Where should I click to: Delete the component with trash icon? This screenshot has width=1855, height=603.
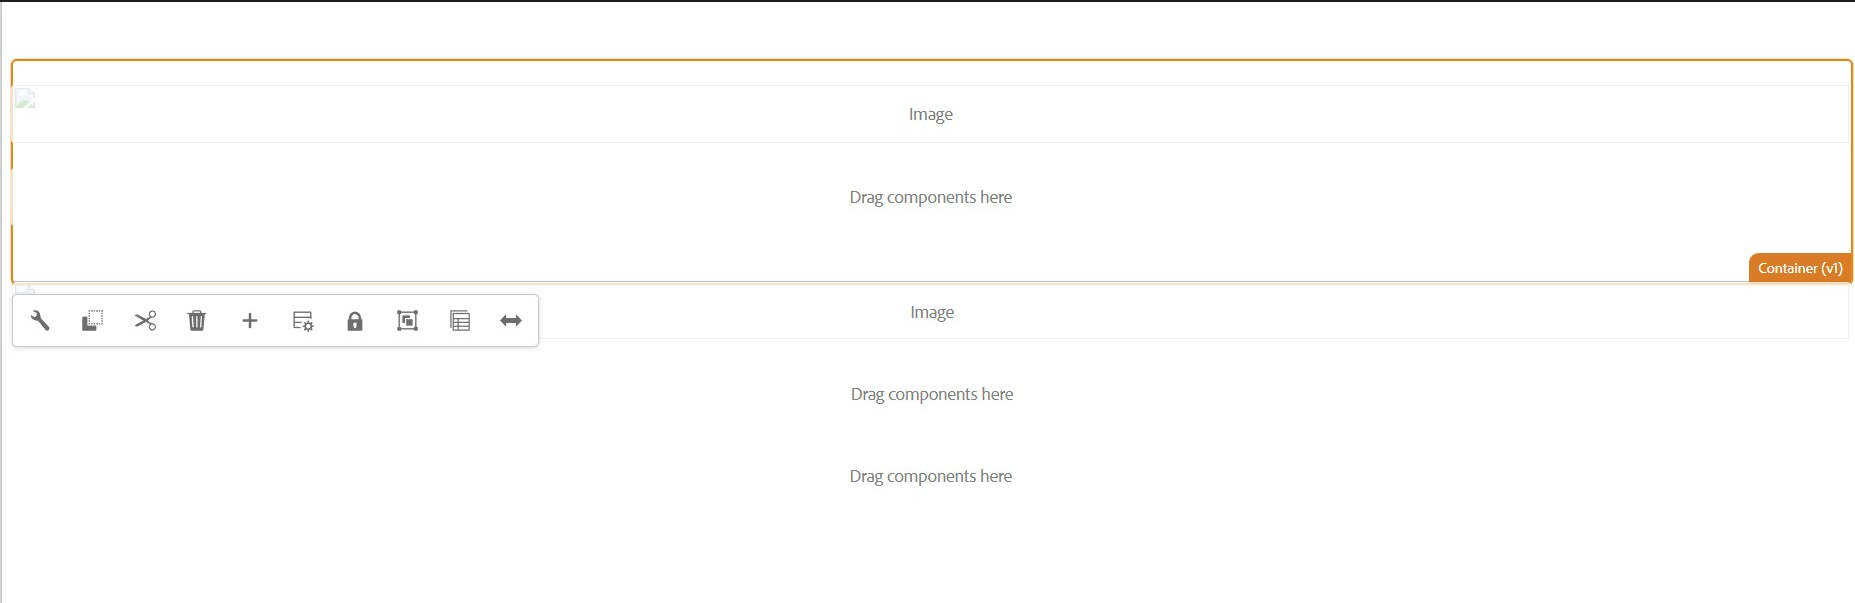tap(197, 320)
